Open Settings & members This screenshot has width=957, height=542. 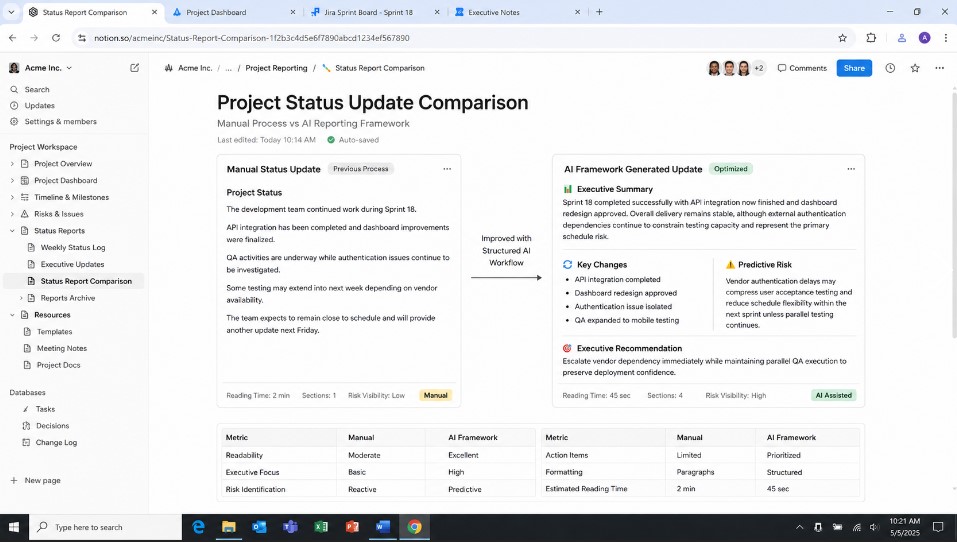click(60, 121)
